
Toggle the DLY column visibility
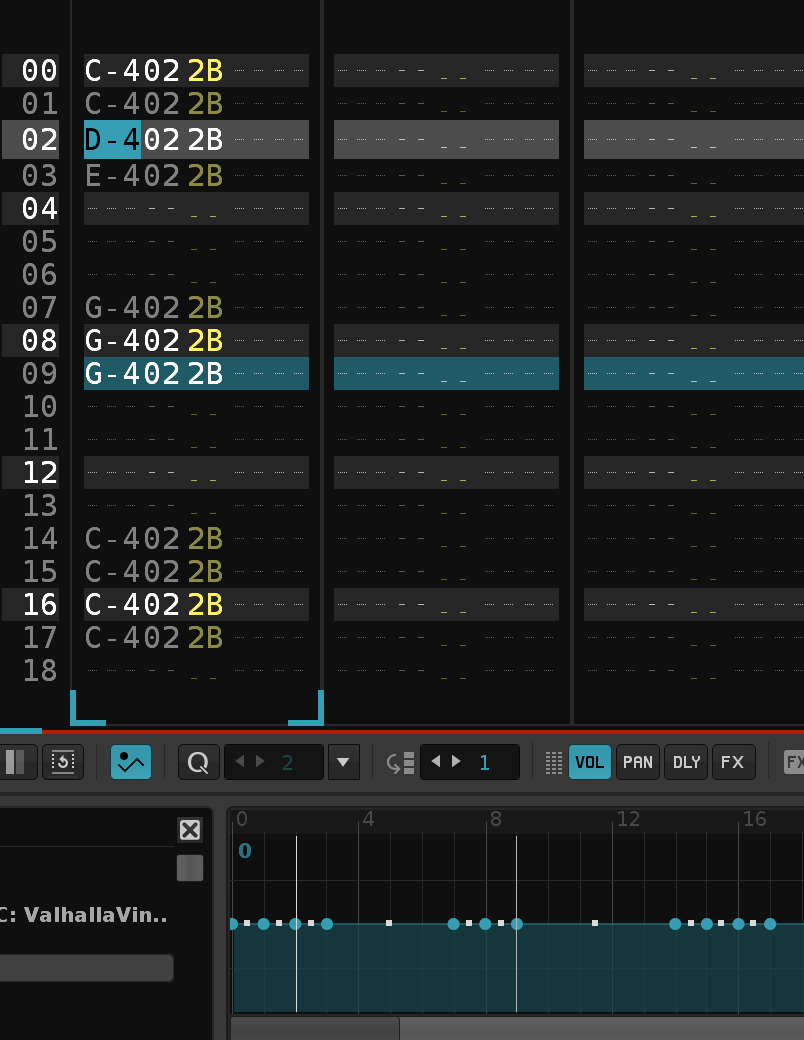click(686, 762)
